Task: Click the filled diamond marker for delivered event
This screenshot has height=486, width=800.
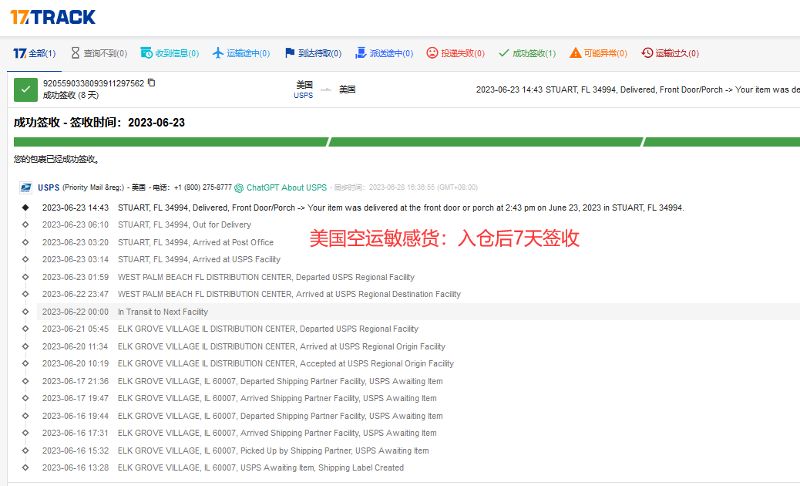Action: [26, 208]
